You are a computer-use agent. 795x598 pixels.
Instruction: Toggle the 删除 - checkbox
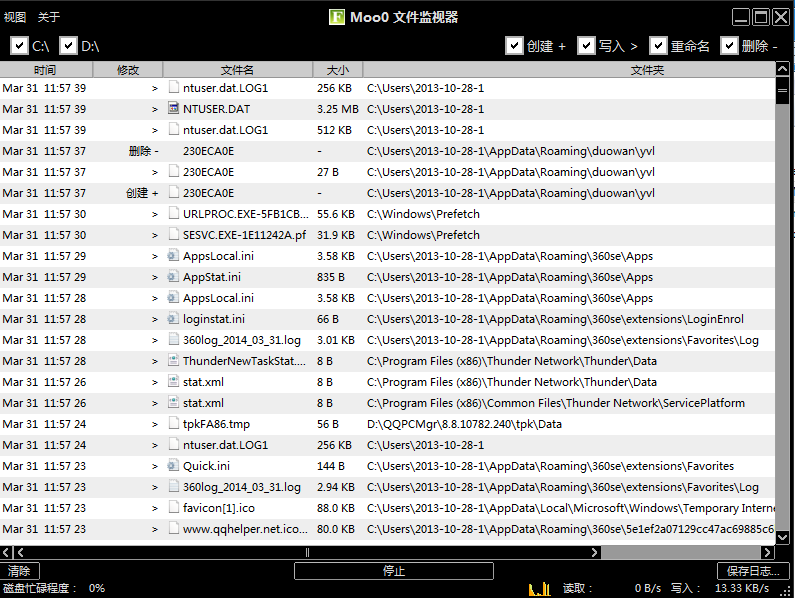[x=729, y=46]
